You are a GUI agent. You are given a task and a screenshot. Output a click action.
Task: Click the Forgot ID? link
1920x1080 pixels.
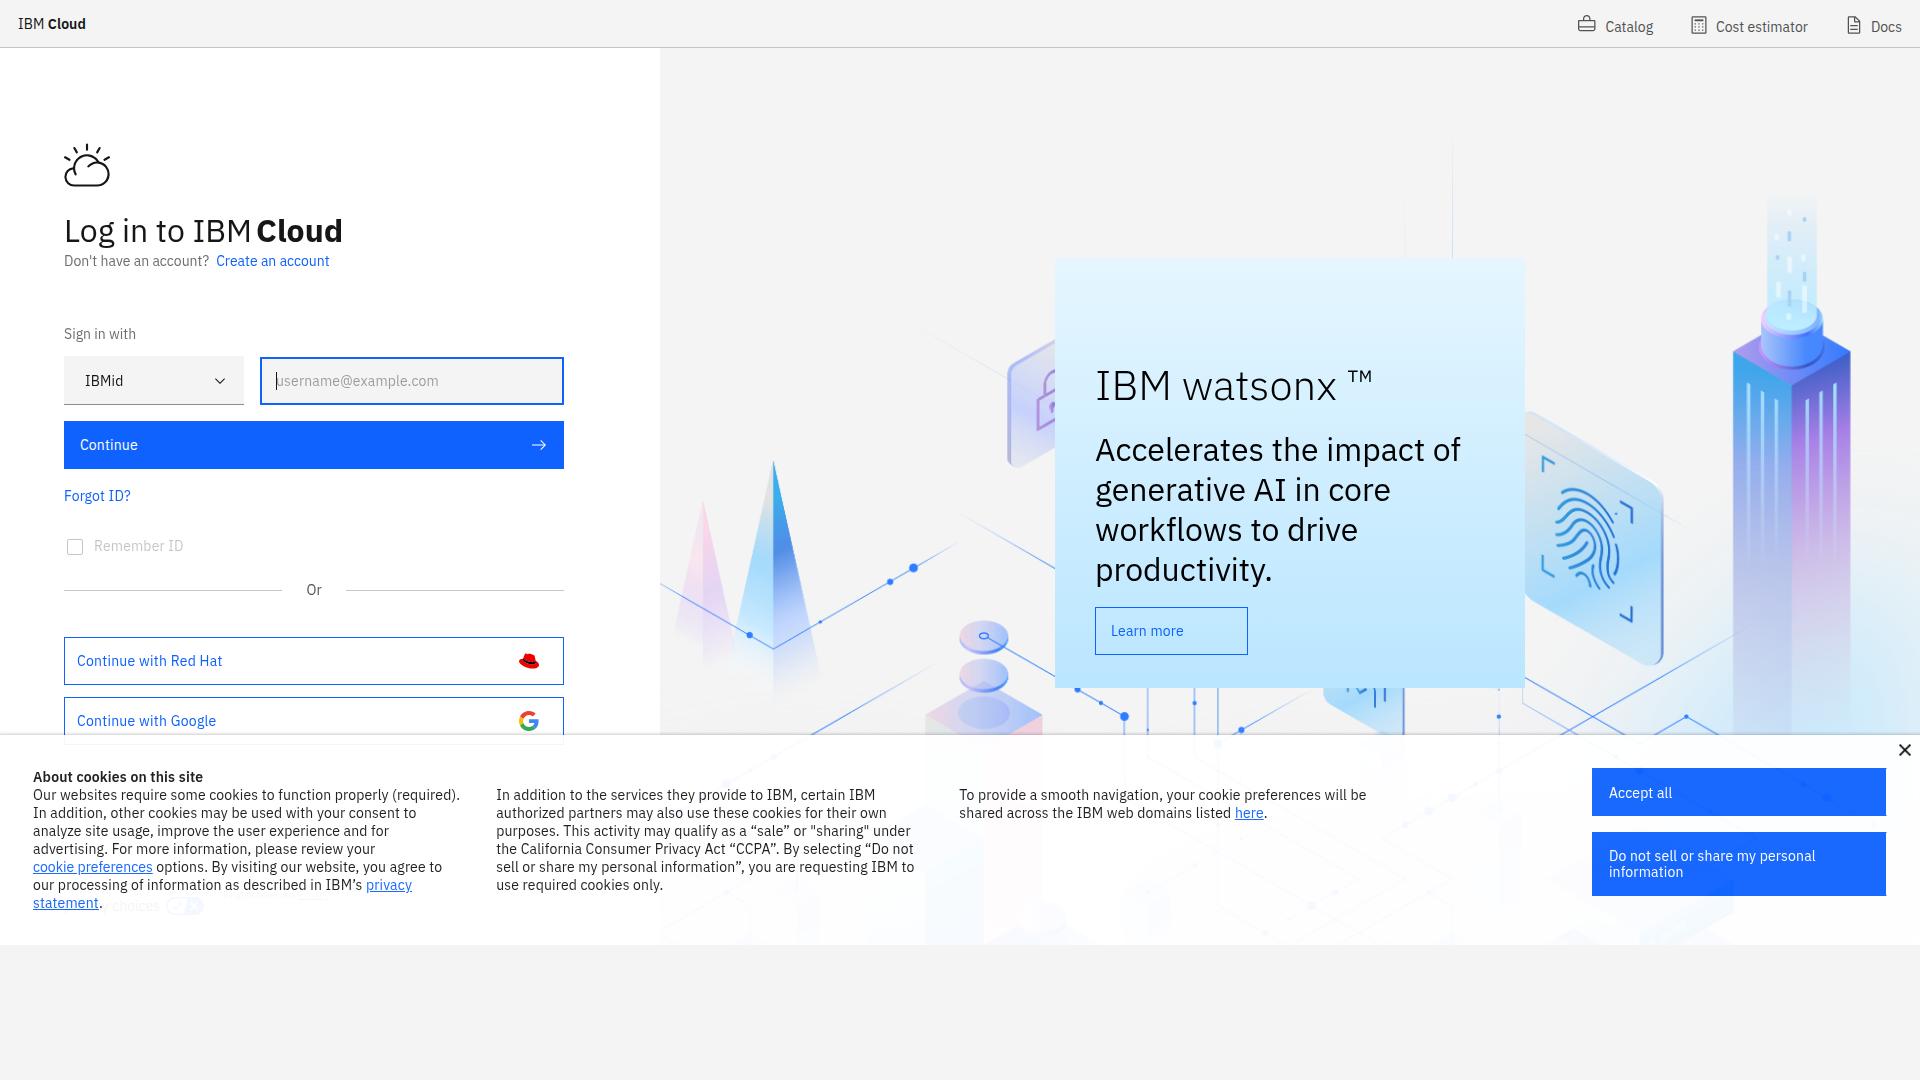(x=97, y=496)
